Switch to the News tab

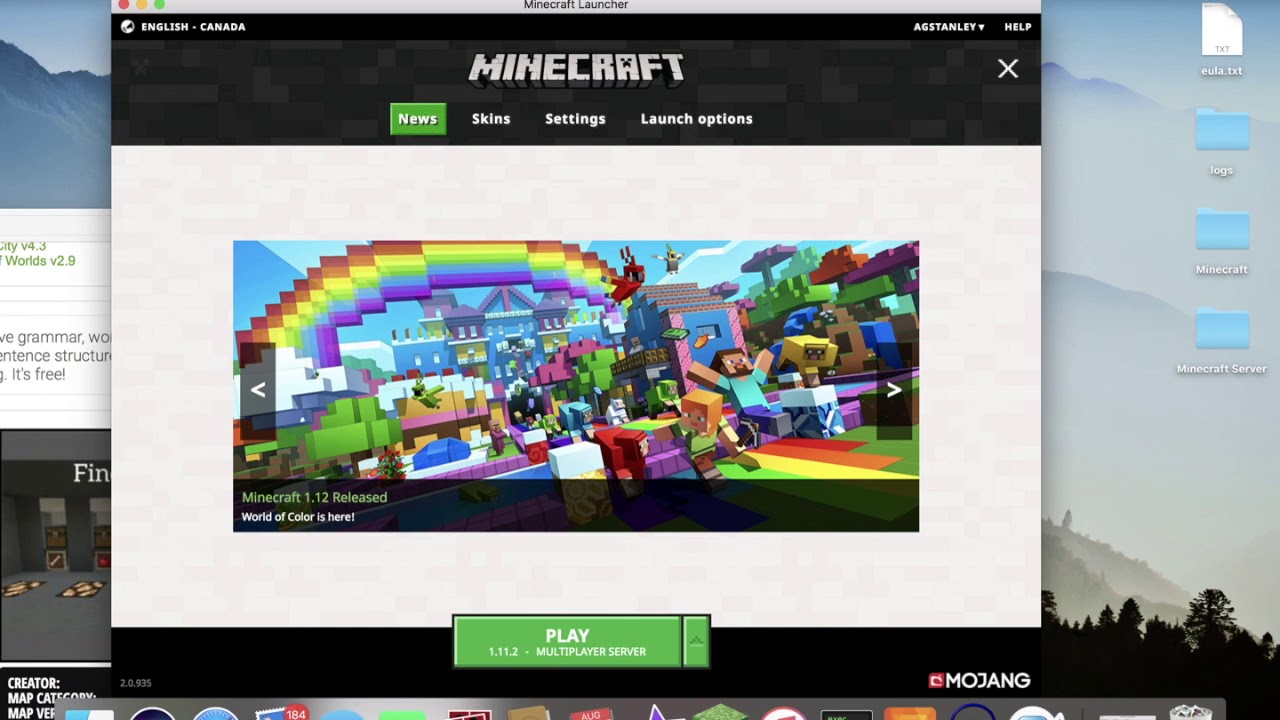tap(417, 119)
